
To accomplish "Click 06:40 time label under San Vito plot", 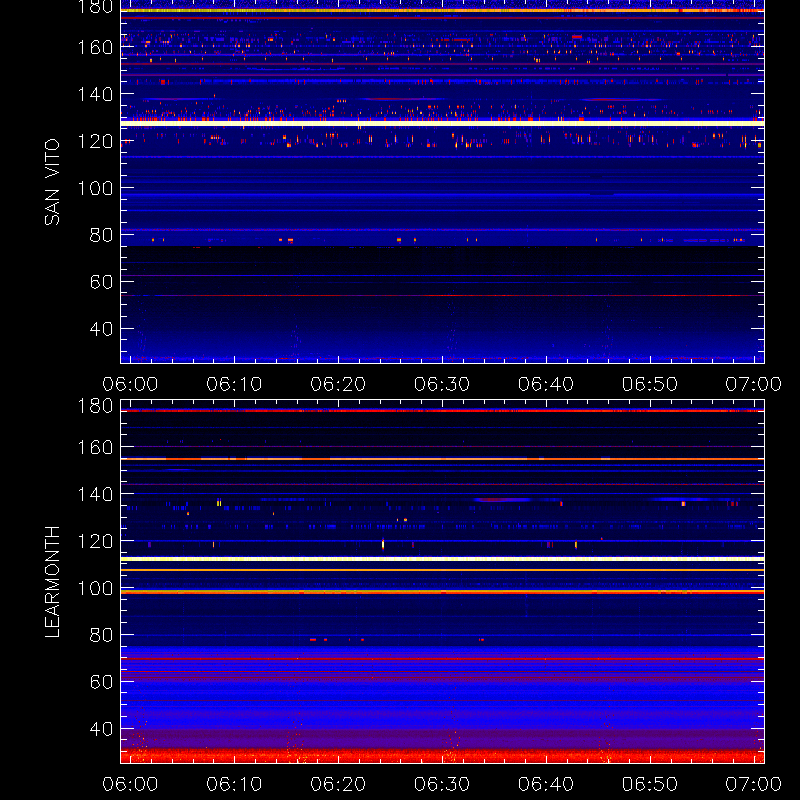I will click(x=546, y=384).
